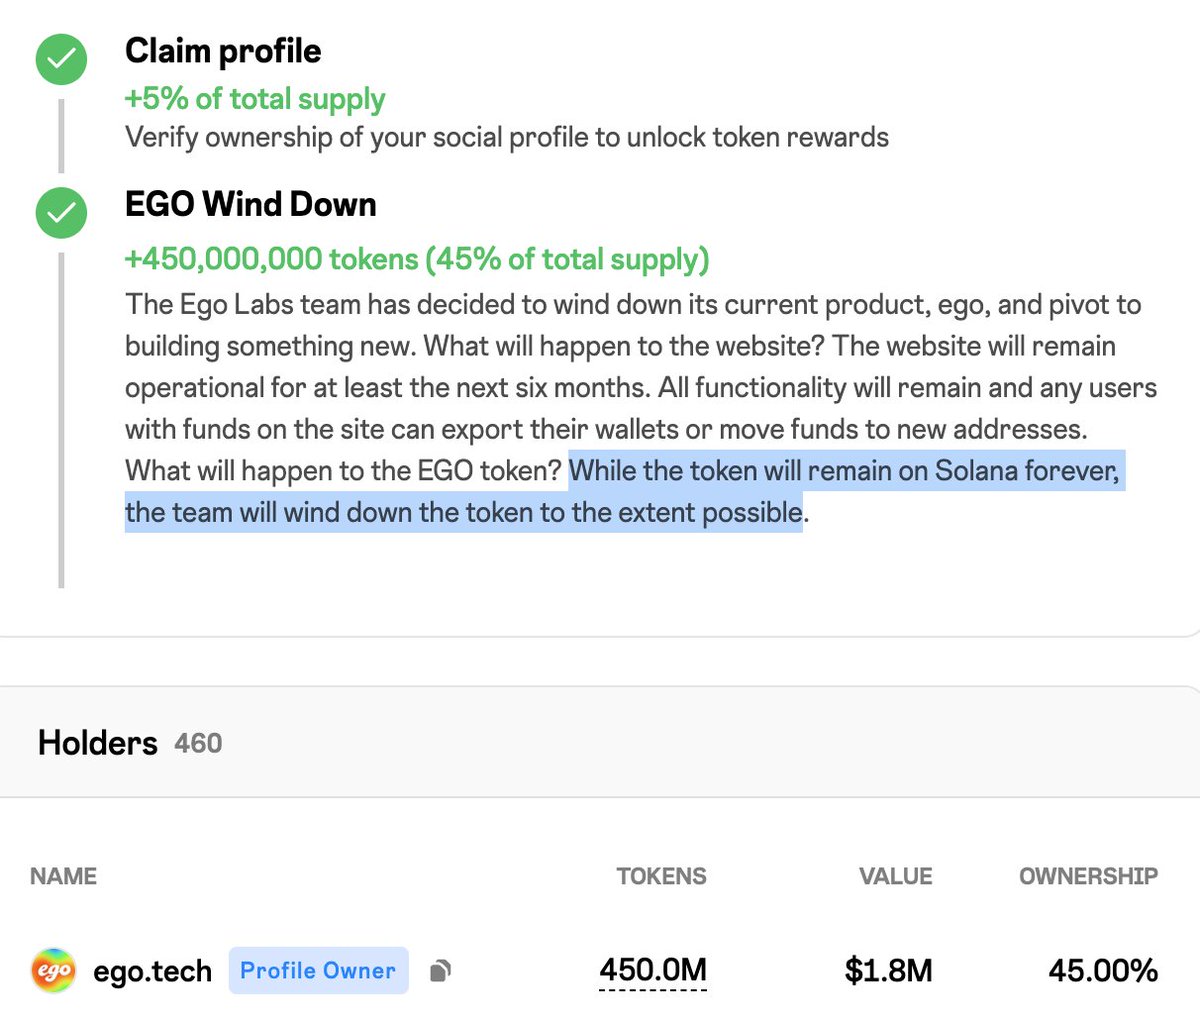Open the ego.tech holder name
Image resolution: width=1200 pixels, height=1022 pixels.
tap(152, 971)
